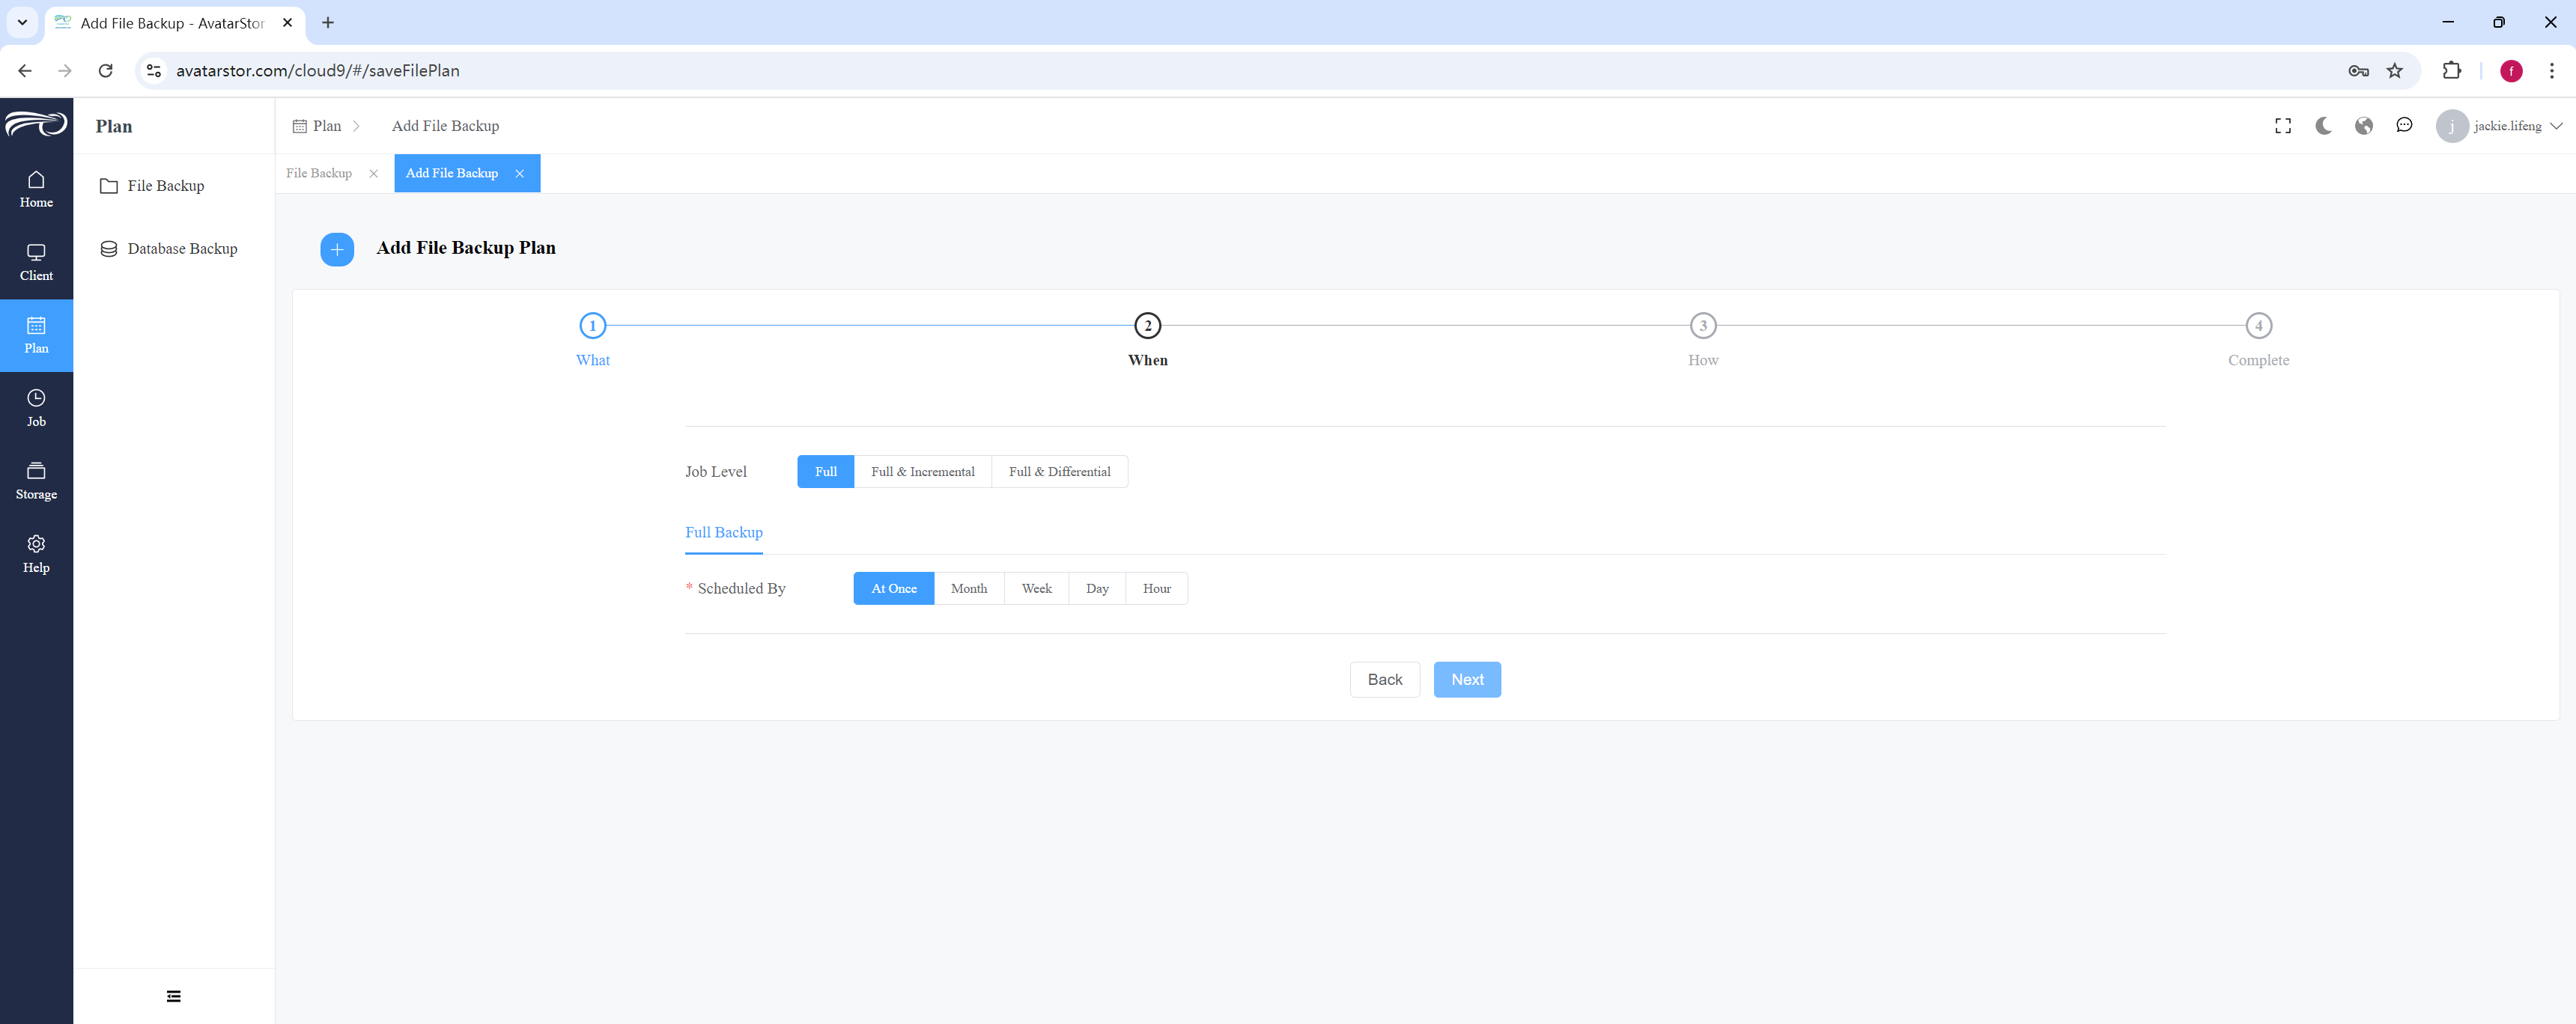Close the File Backup tab
2576x1024 pixels.
pos(373,174)
